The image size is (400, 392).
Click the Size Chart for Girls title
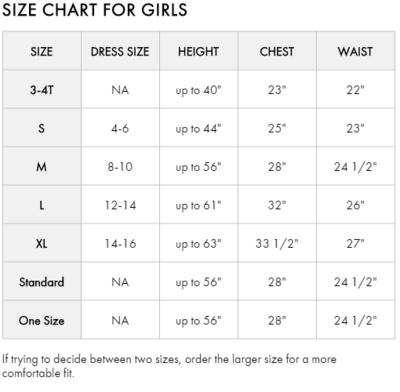click(95, 10)
